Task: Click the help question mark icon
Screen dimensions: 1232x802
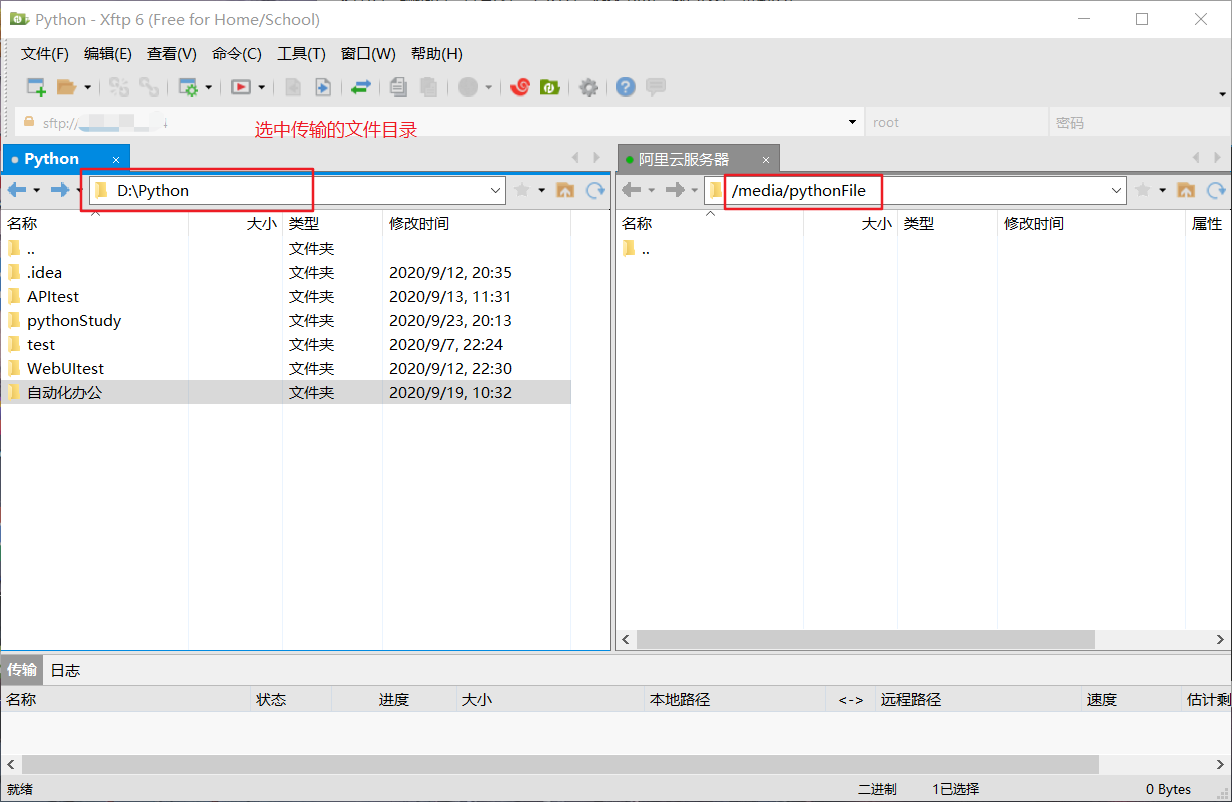Action: (625, 87)
